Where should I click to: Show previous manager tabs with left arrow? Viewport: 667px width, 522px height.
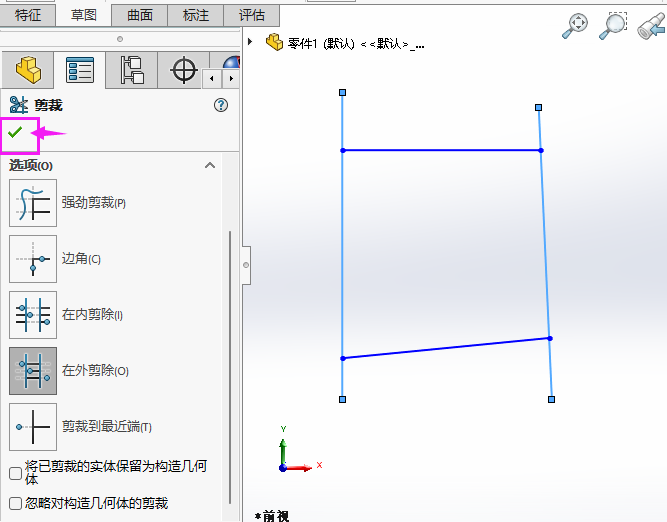point(212,78)
